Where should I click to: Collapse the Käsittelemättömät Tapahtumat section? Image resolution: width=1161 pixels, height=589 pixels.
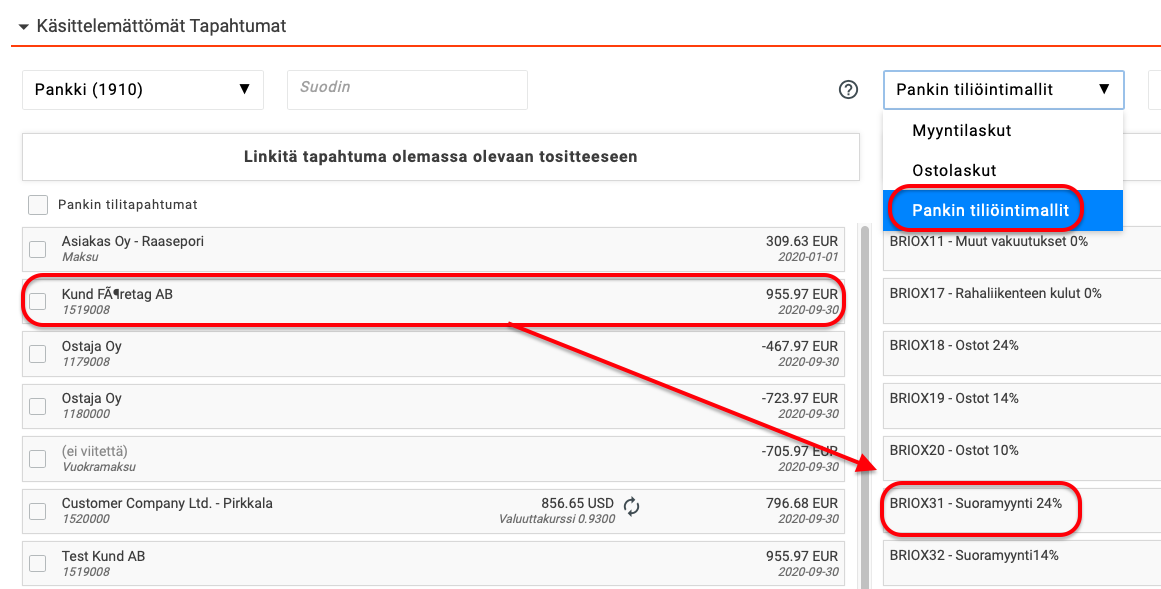point(23,27)
